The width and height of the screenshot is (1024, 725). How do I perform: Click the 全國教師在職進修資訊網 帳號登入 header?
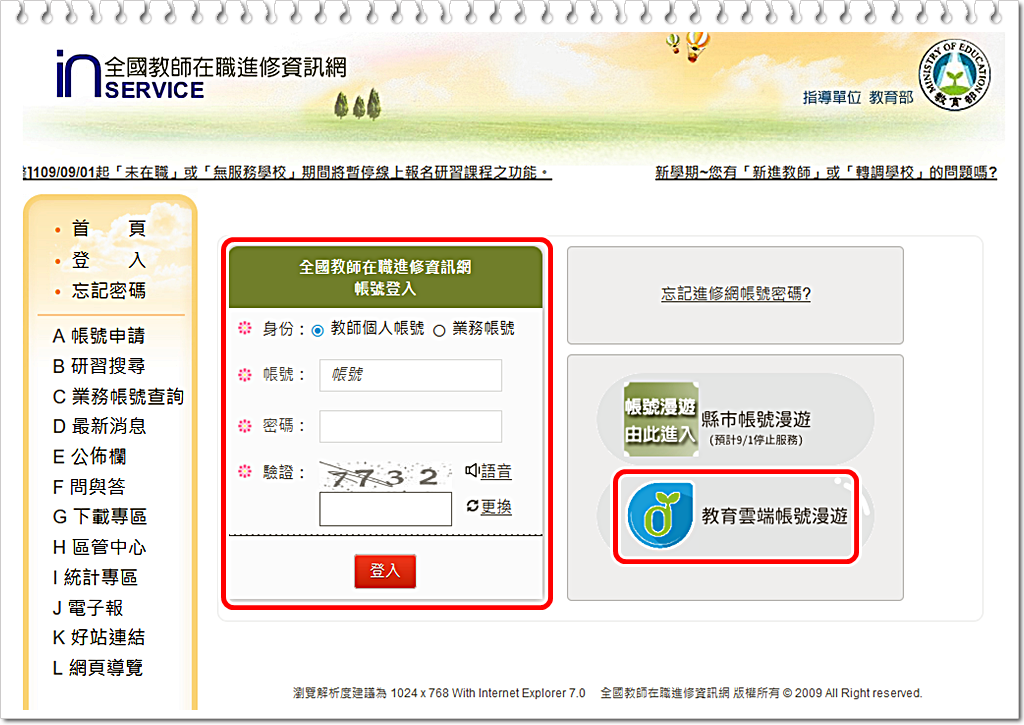pos(385,278)
